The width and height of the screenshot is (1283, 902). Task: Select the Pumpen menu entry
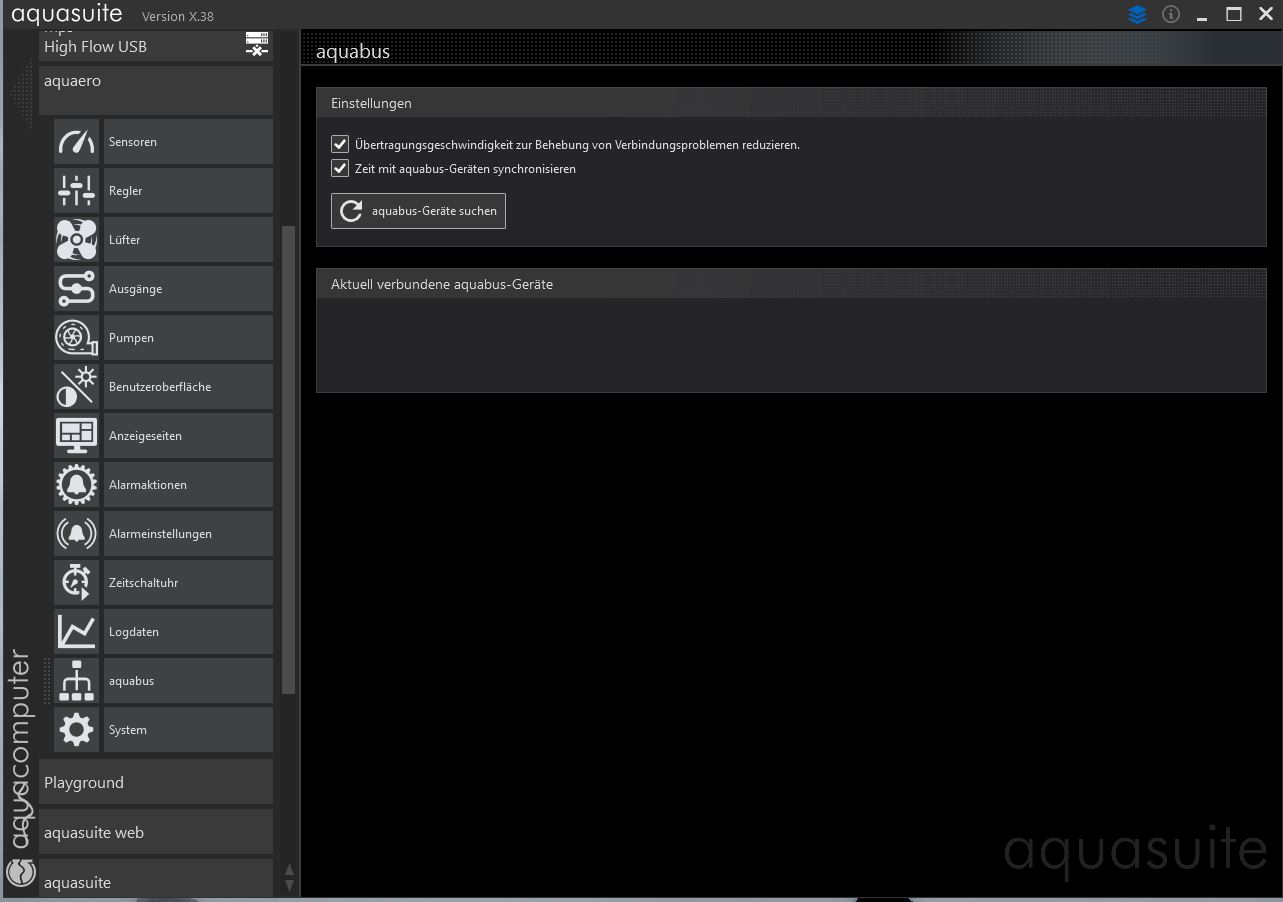[188, 338]
